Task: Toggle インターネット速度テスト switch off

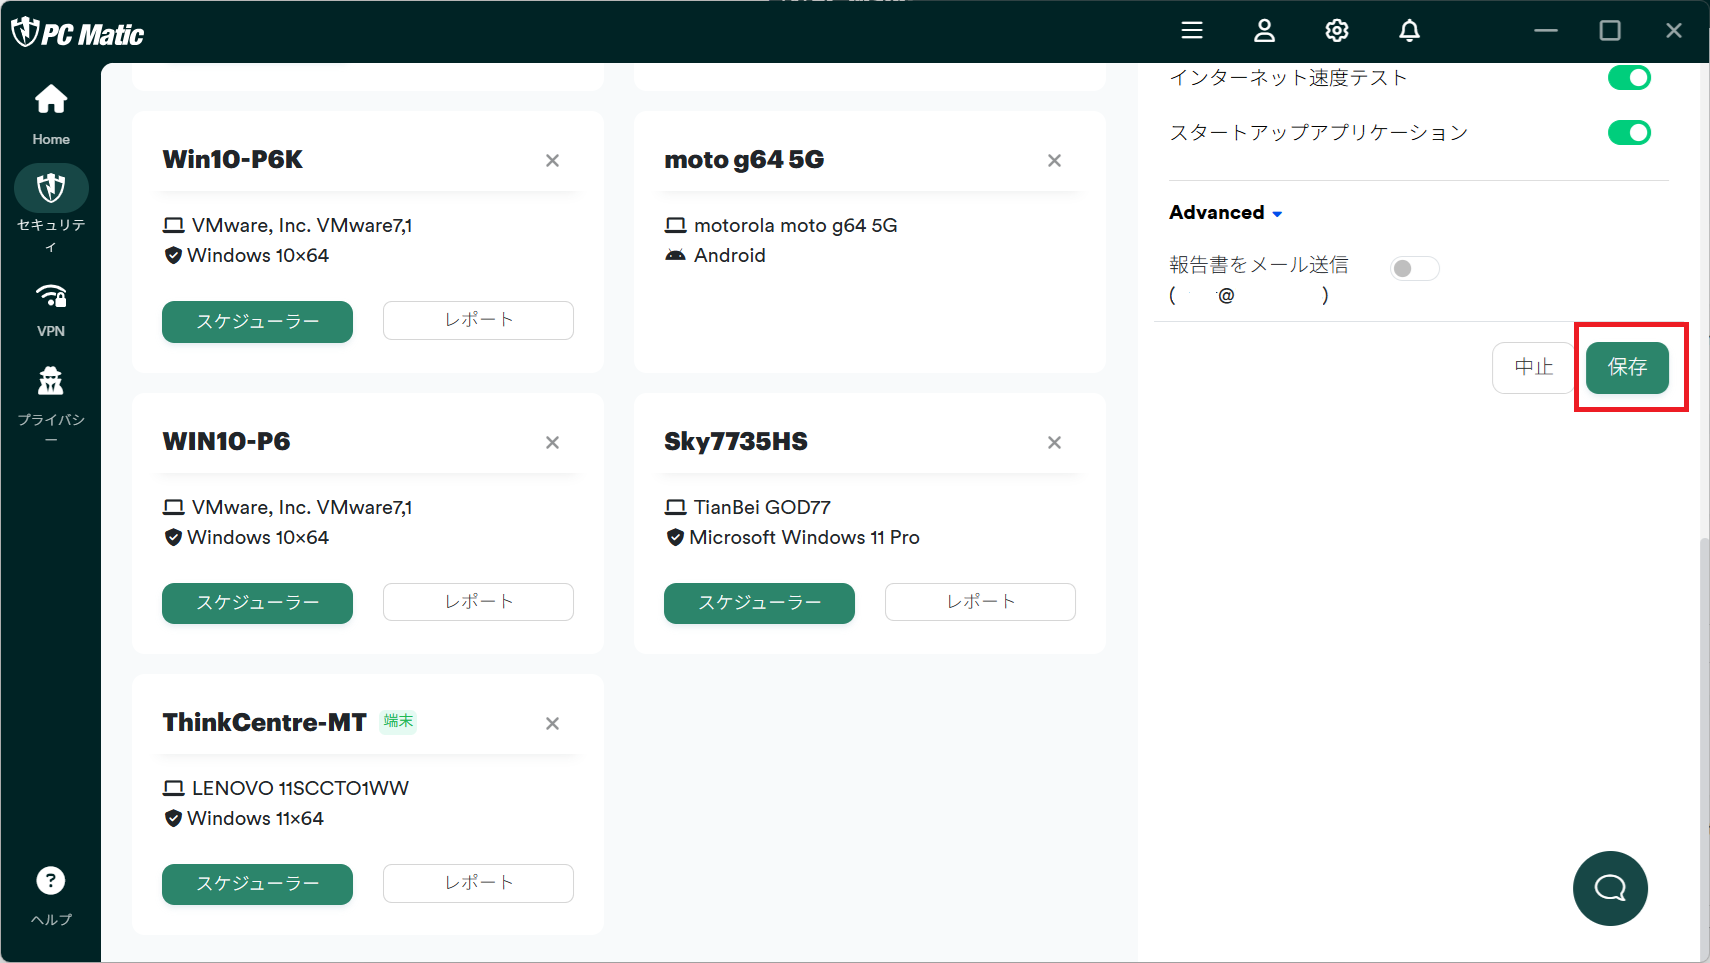Action: (x=1629, y=78)
